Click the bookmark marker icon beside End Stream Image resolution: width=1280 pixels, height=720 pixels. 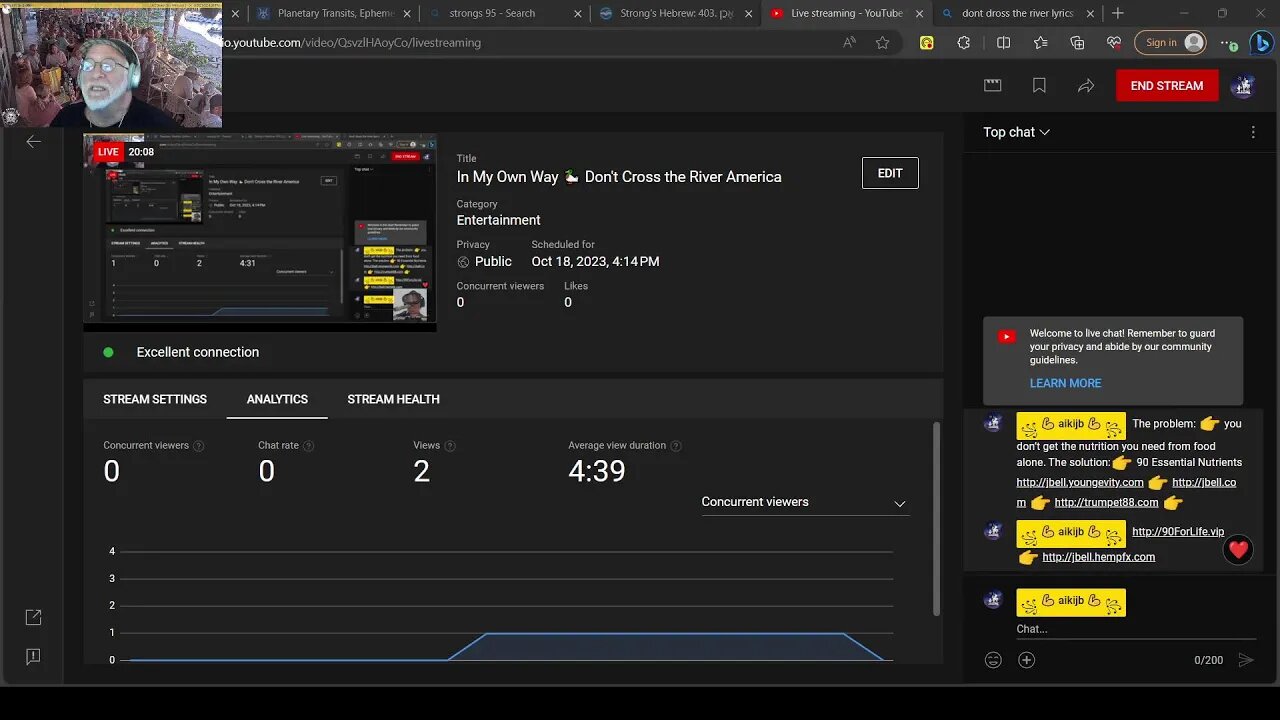tap(1039, 86)
